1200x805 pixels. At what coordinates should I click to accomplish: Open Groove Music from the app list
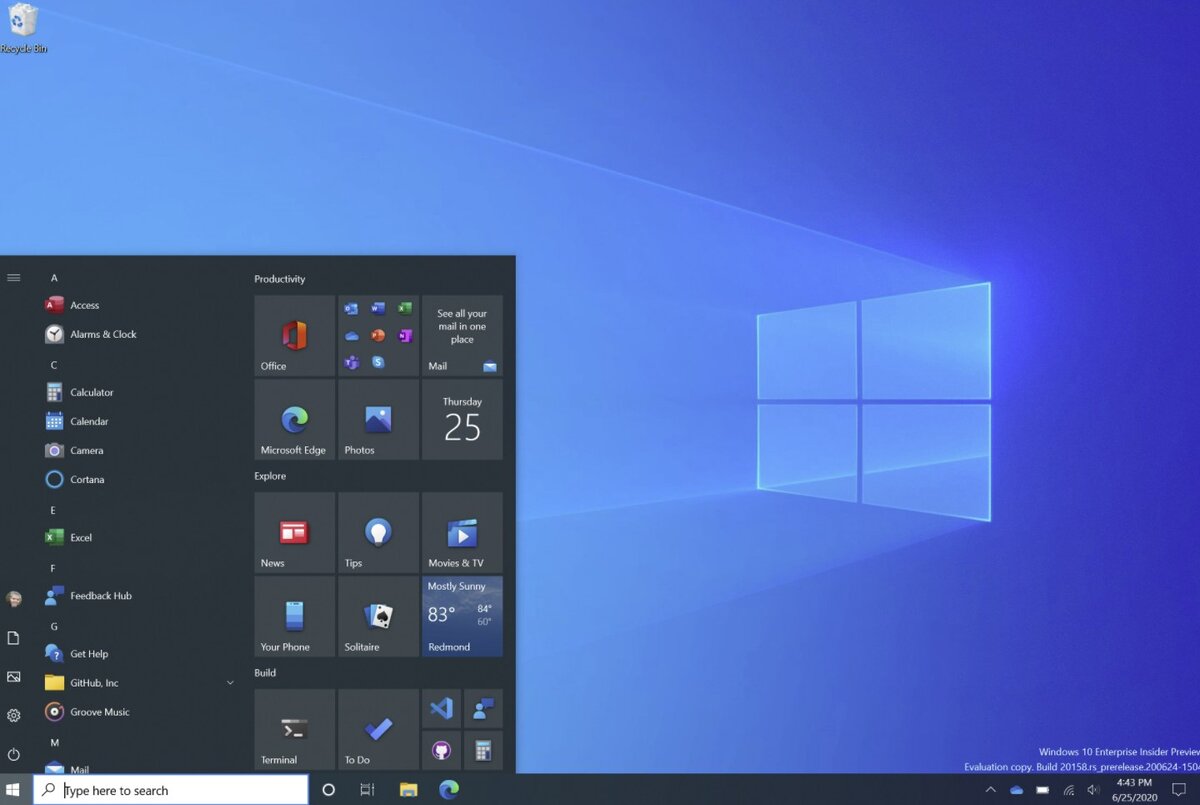(x=141, y=711)
